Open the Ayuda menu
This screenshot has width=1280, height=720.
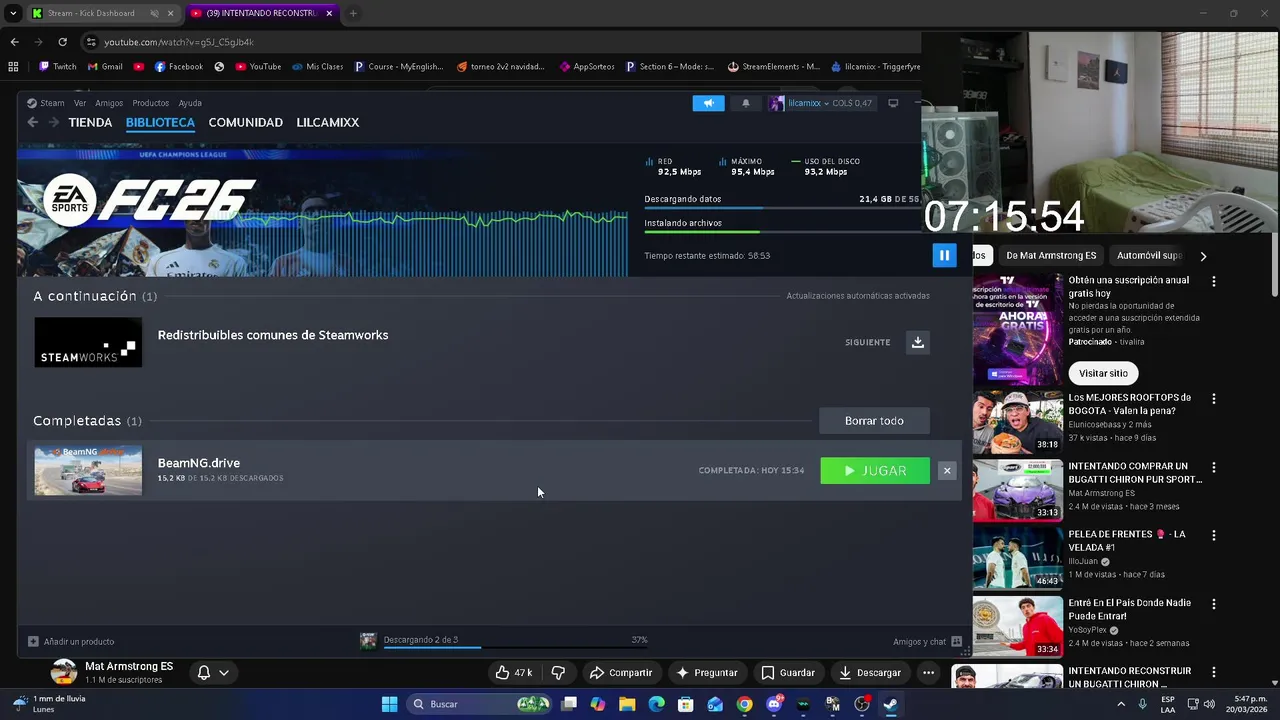[x=190, y=103]
